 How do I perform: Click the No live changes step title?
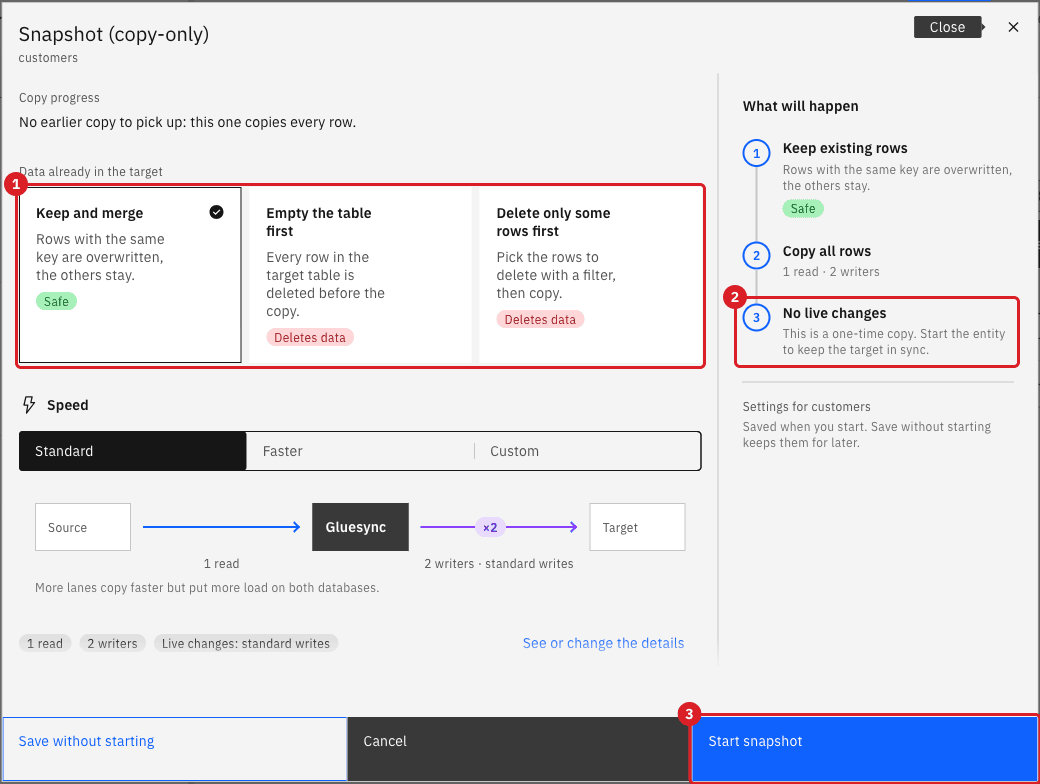click(x=834, y=314)
